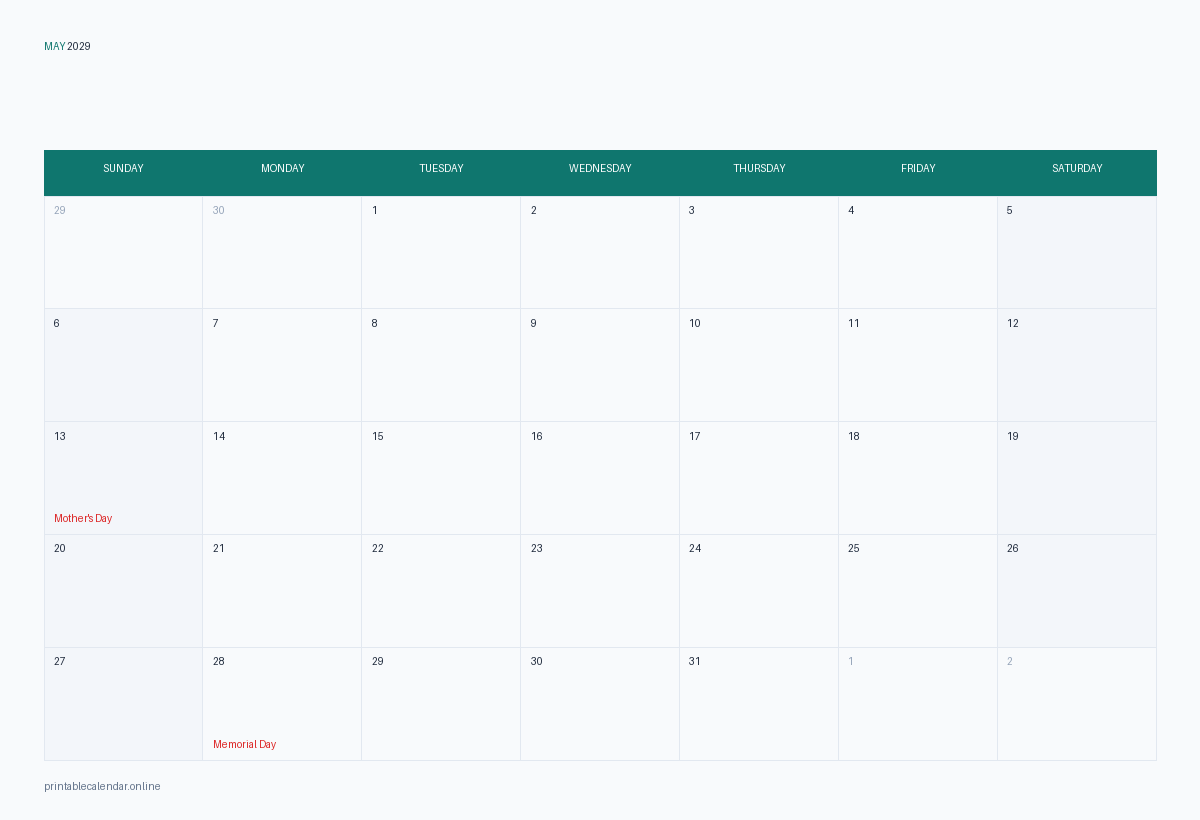Select Friday May 4

pos(918,252)
